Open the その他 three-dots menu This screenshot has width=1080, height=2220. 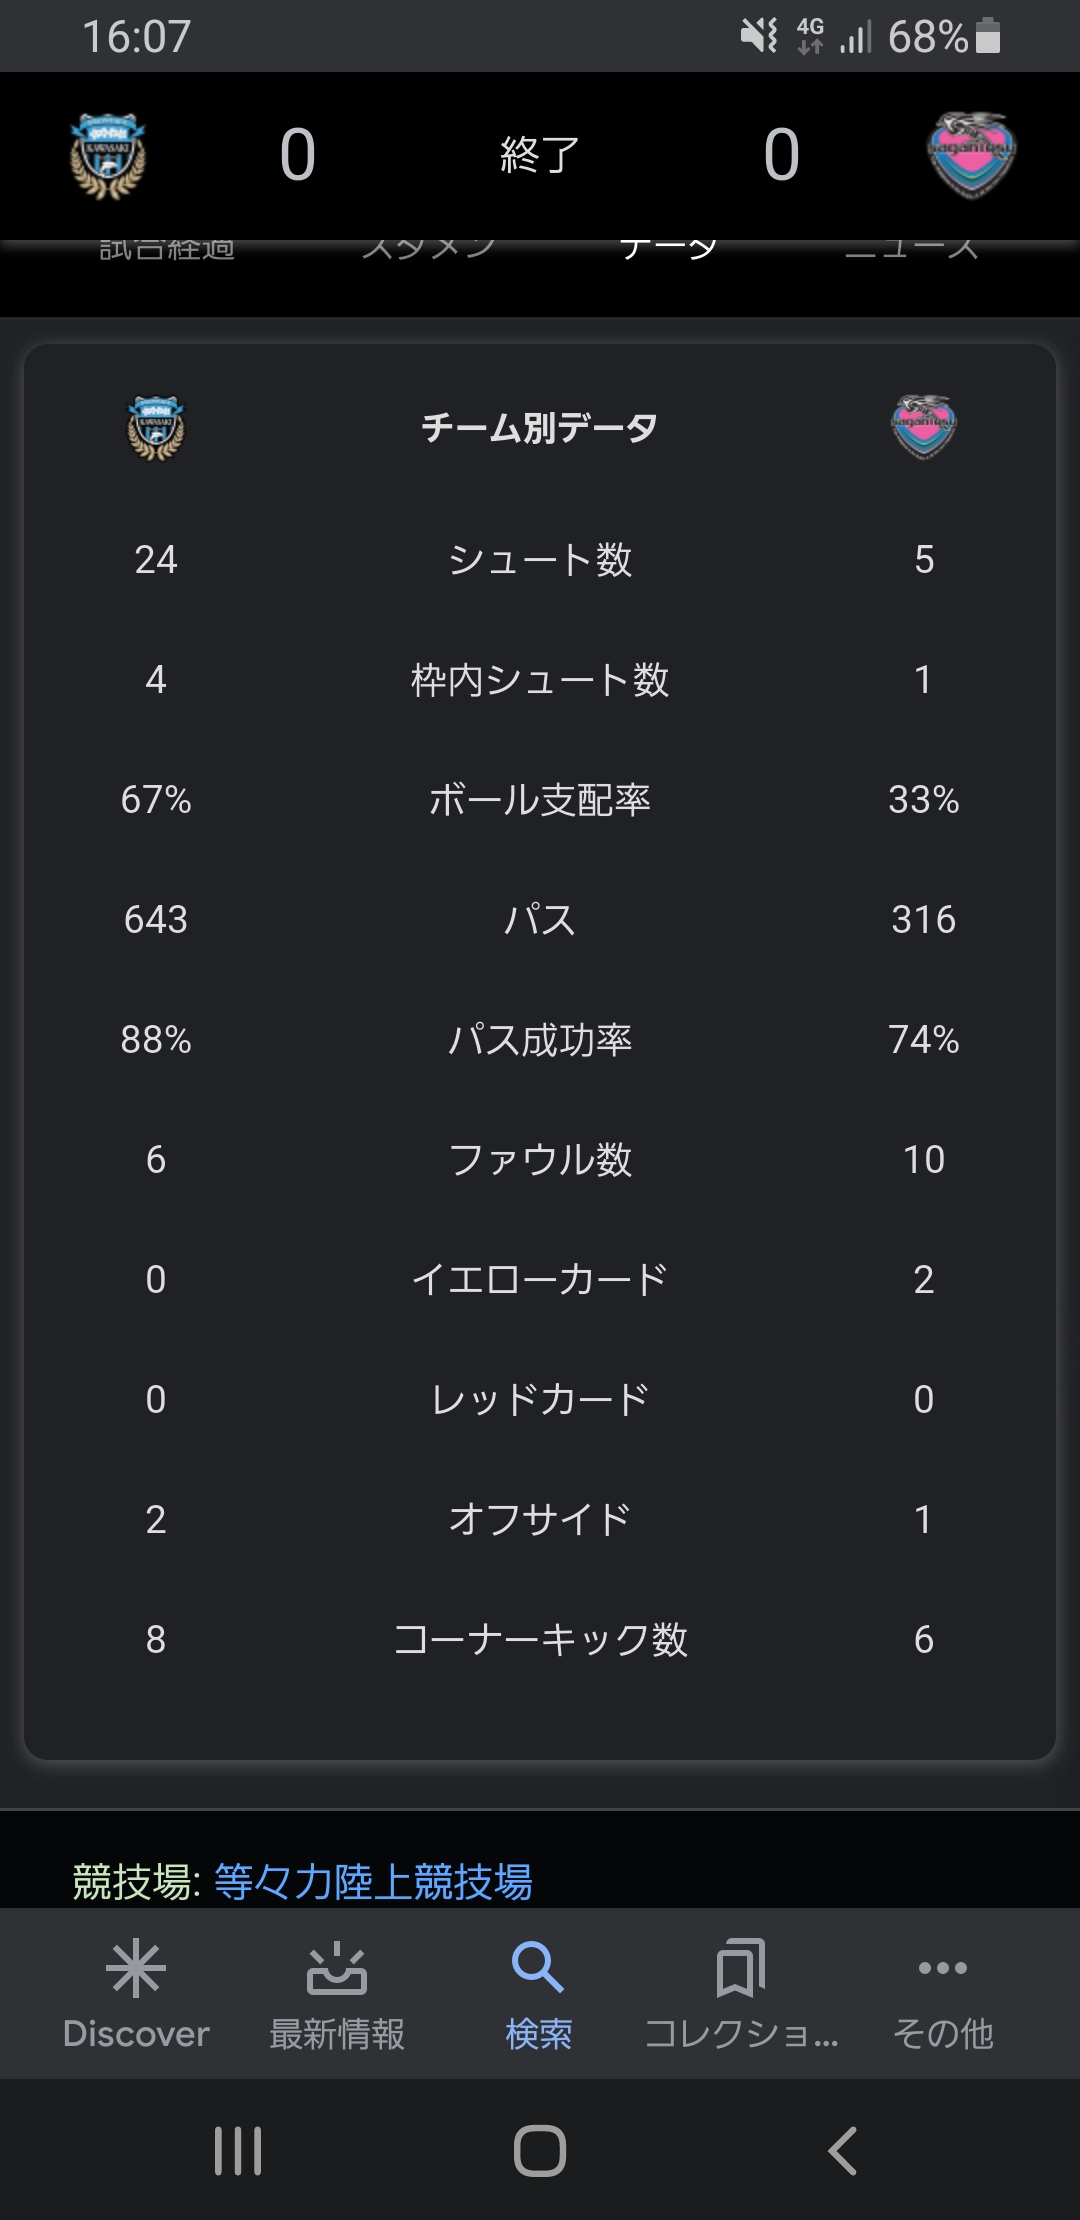coord(942,1968)
